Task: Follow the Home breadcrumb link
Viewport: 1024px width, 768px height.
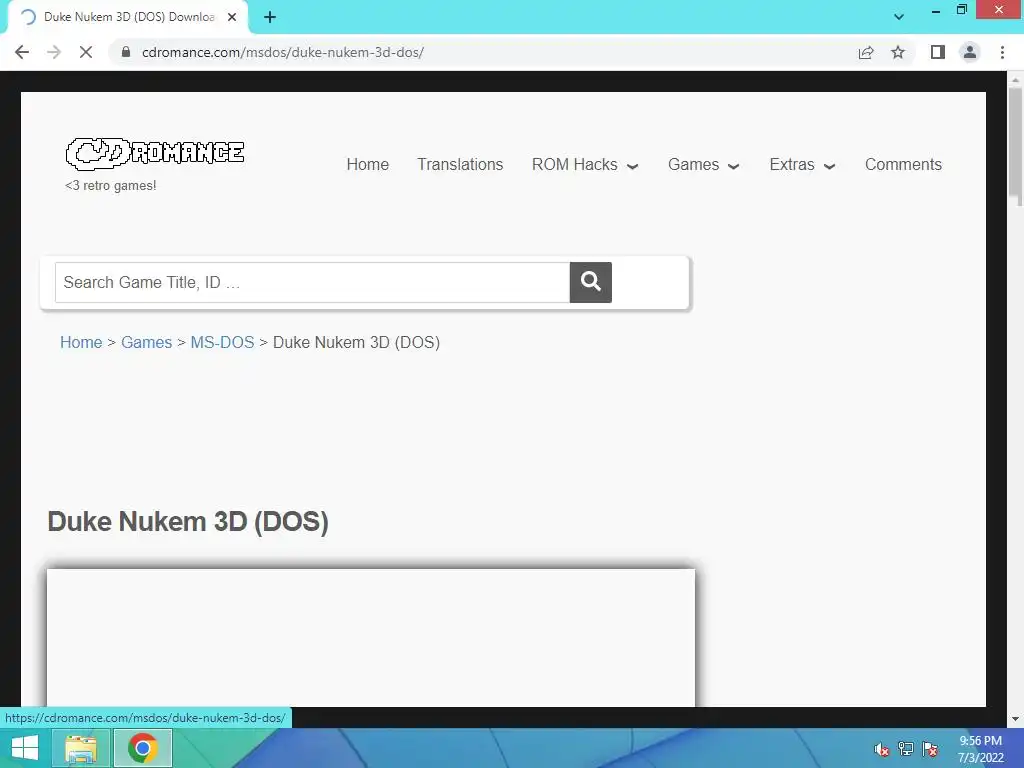Action: [81, 342]
